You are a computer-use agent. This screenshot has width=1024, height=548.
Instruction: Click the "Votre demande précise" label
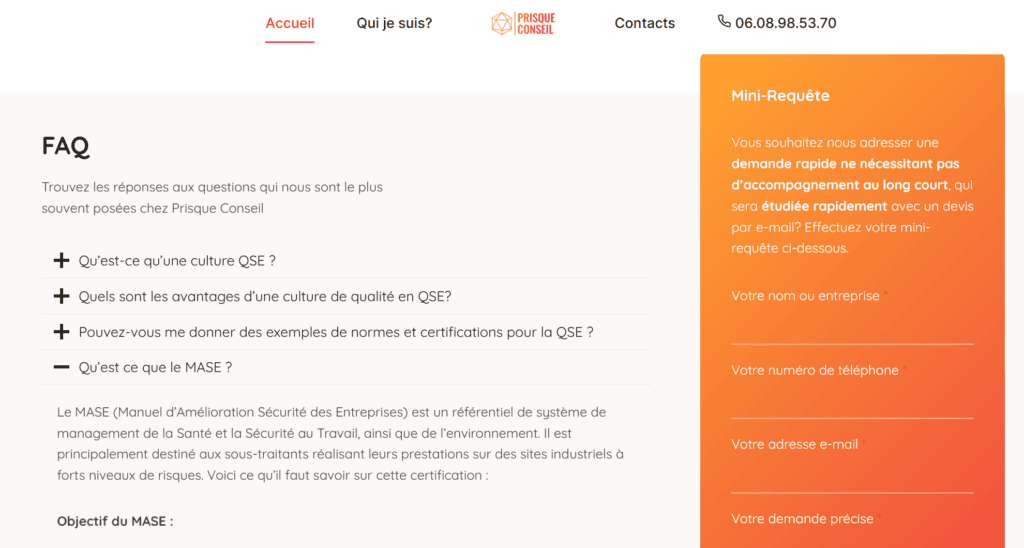point(802,519)
